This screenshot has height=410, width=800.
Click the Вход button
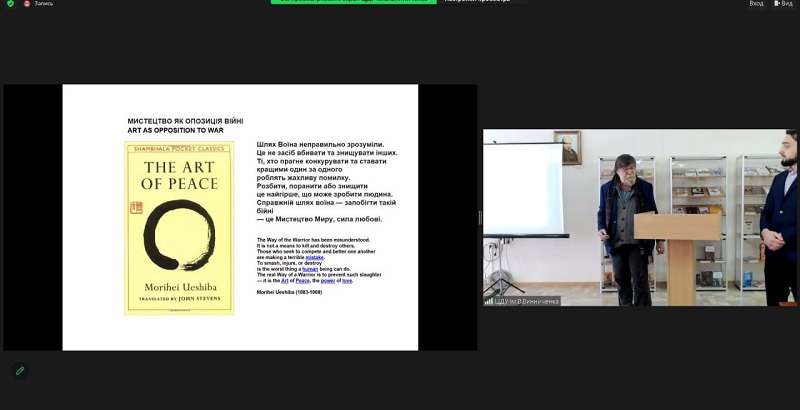click(756, 4)
